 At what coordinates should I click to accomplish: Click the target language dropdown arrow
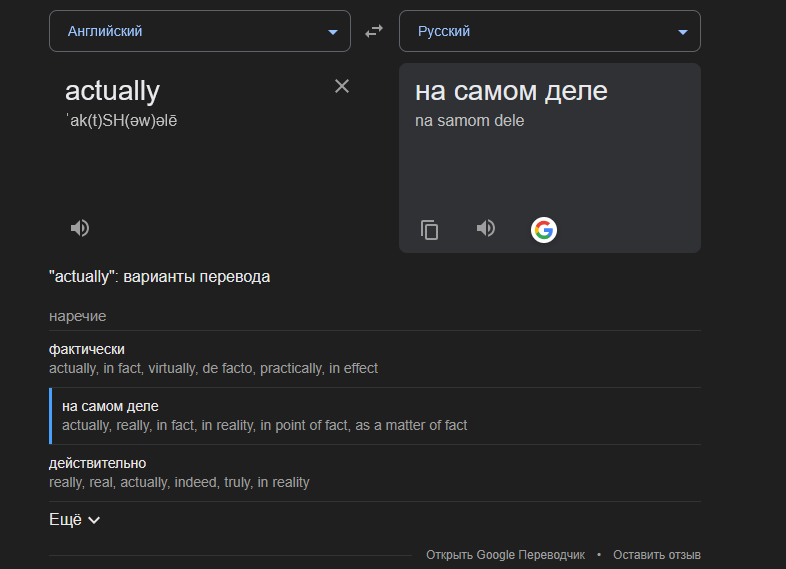[x=682, y=32]
